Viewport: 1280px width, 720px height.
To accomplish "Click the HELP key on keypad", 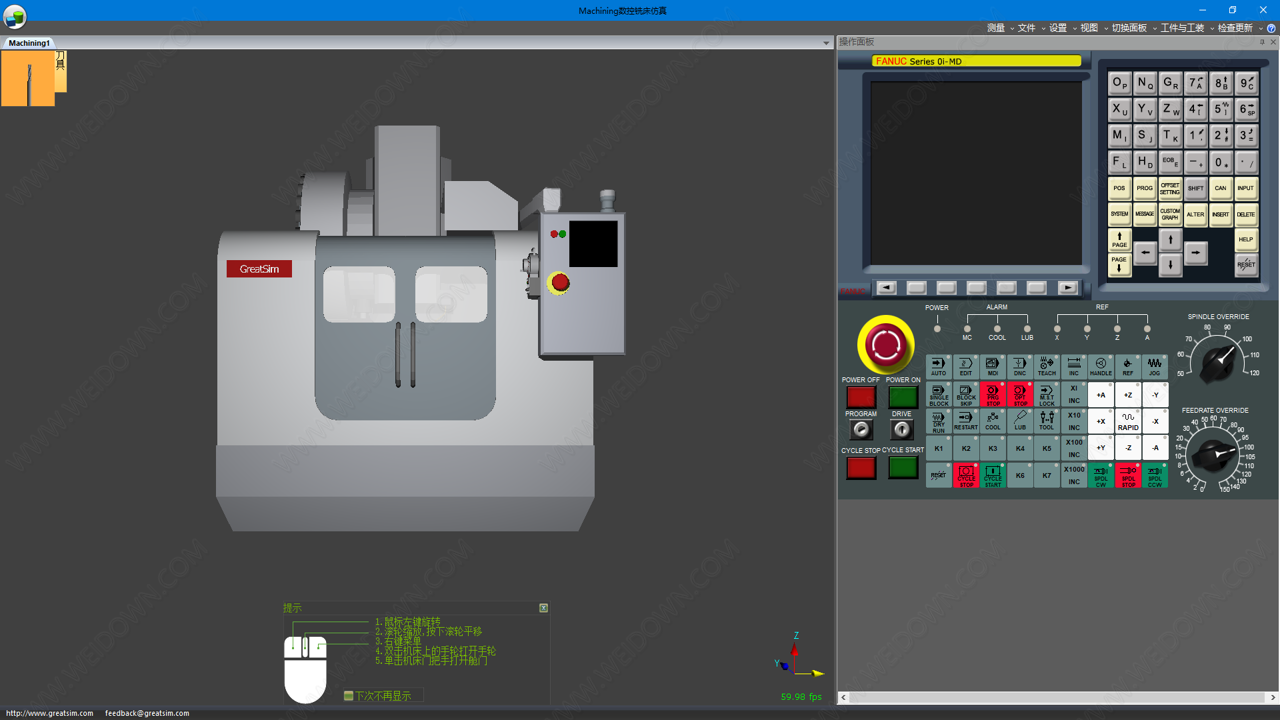I will [x=1245, y=239].
